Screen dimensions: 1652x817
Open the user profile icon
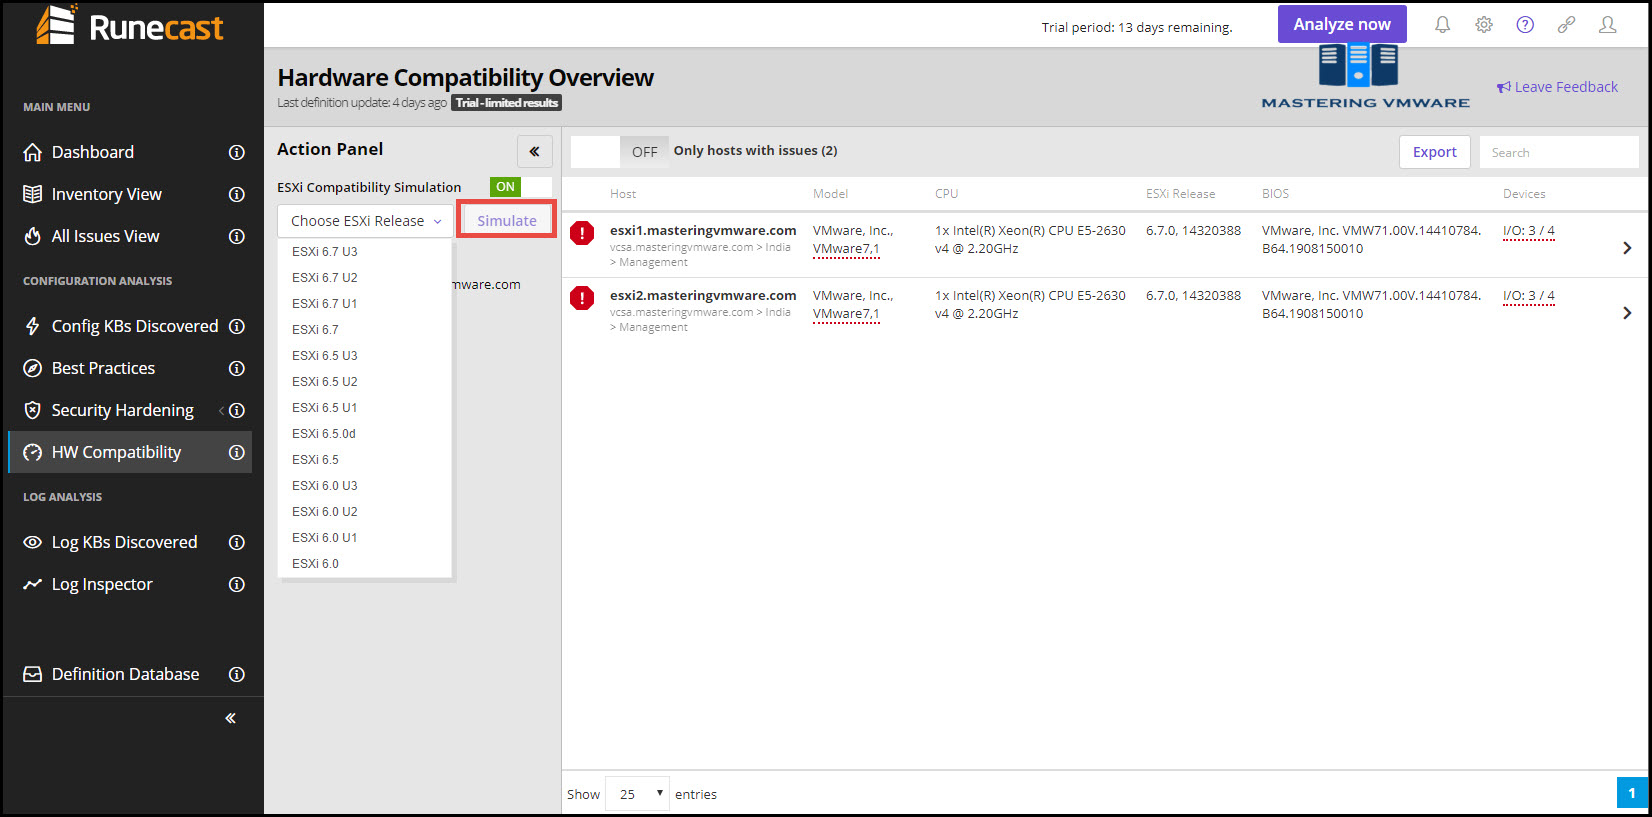coord(1607,25)
